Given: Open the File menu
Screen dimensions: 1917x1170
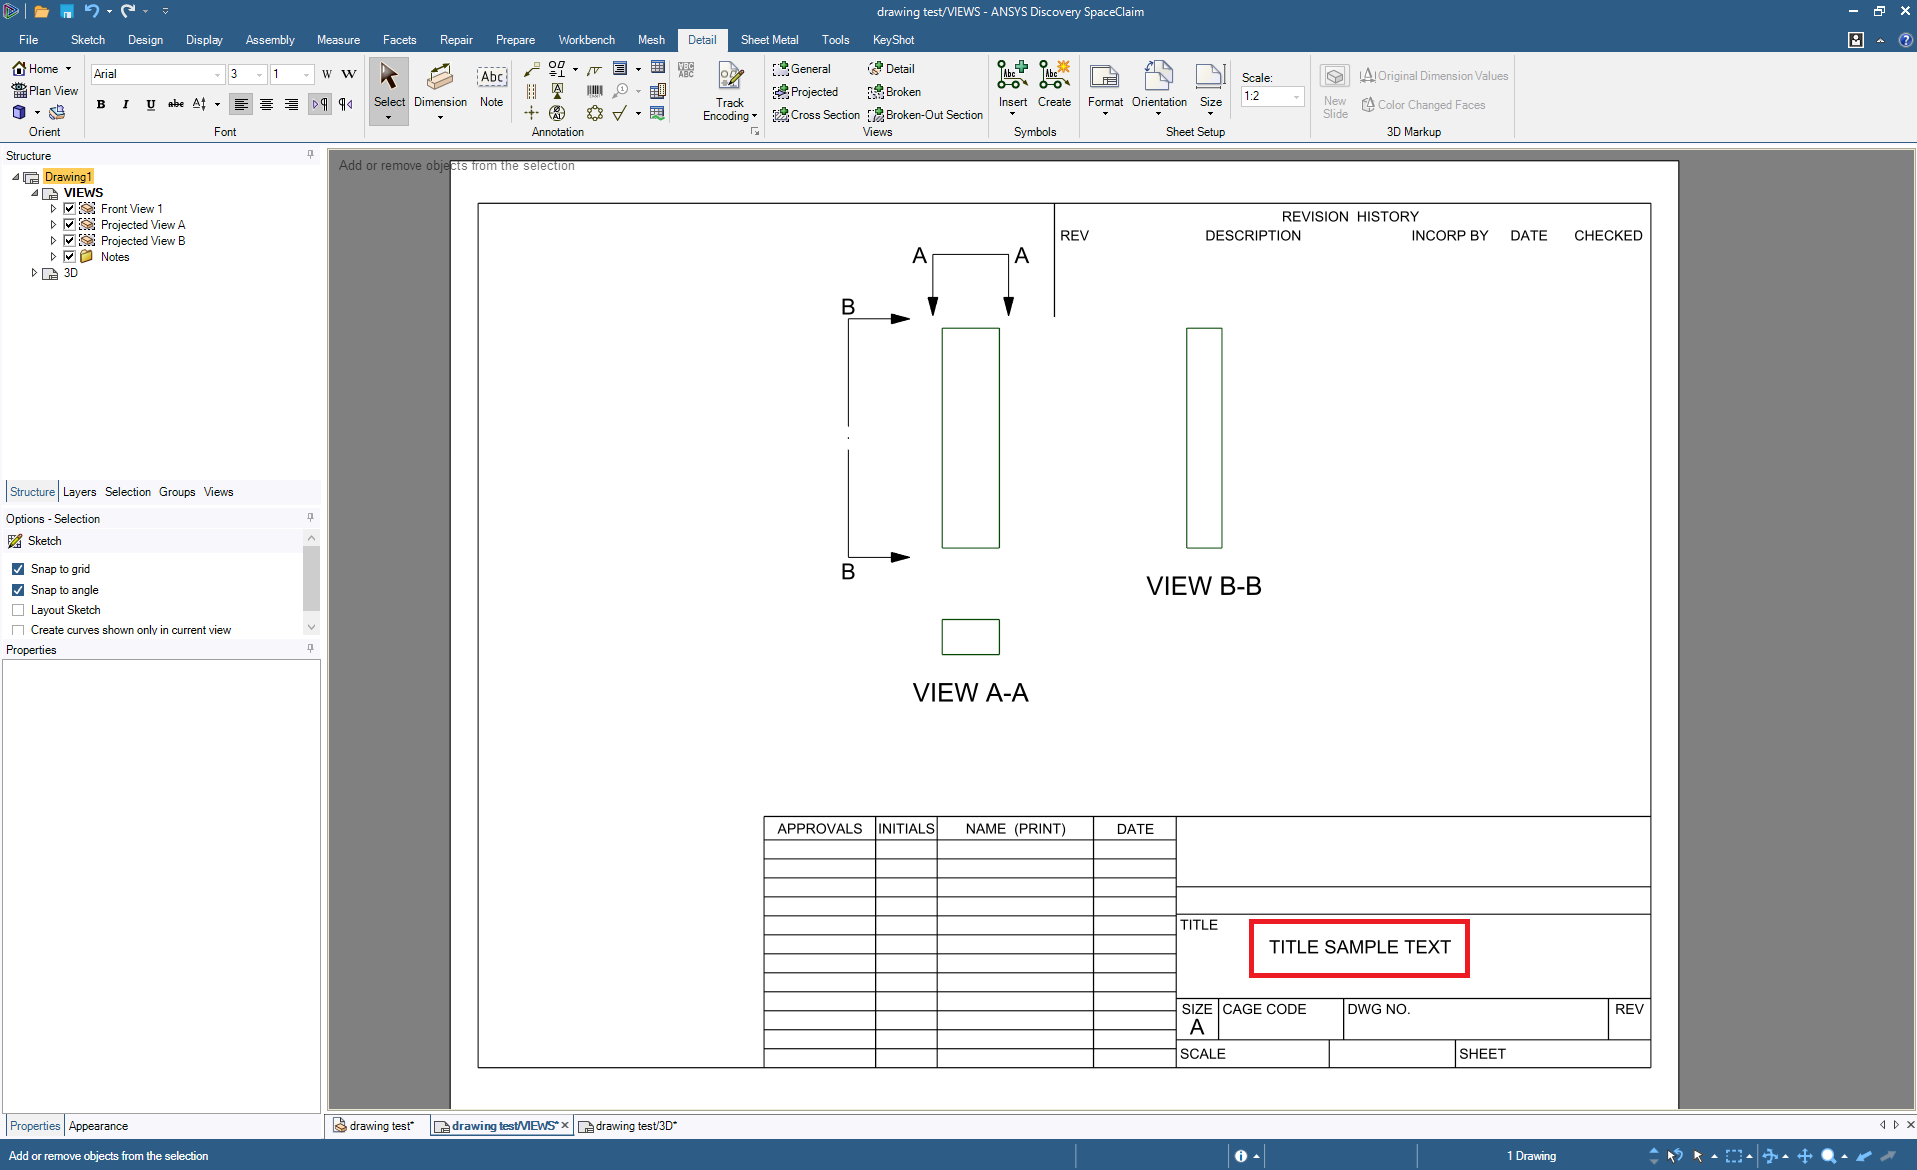Looking at the screenshot, I should pos(28,40).
